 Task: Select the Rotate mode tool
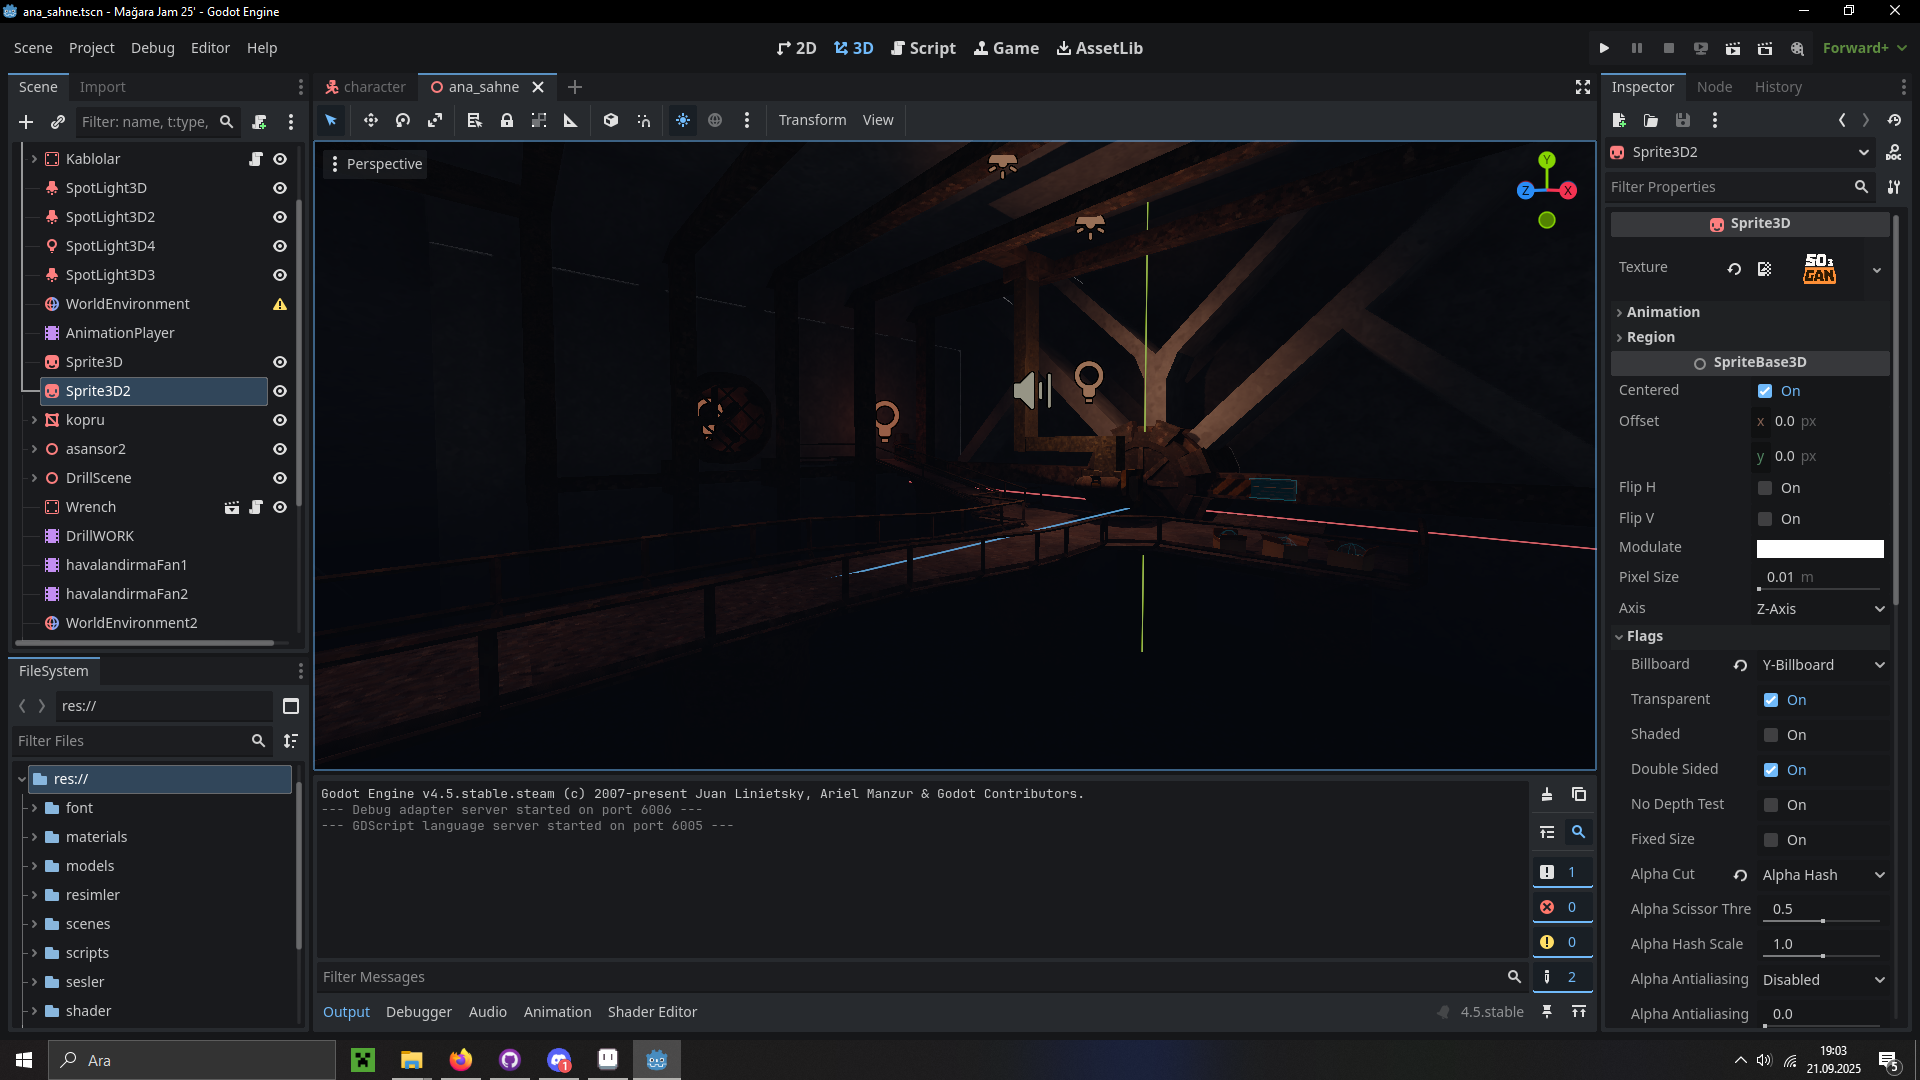(403, 120)
